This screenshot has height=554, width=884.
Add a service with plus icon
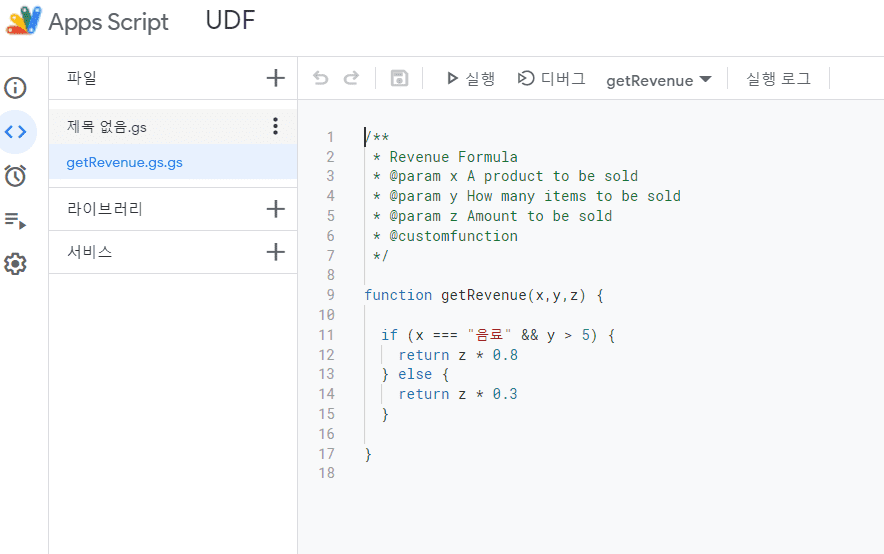276,252
